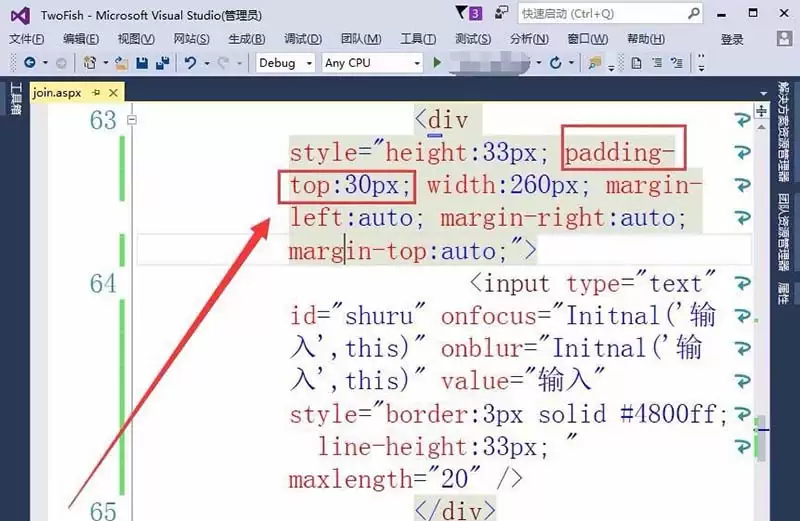
Task: Click the Undo arrow icon
Action: click(190, 62)
